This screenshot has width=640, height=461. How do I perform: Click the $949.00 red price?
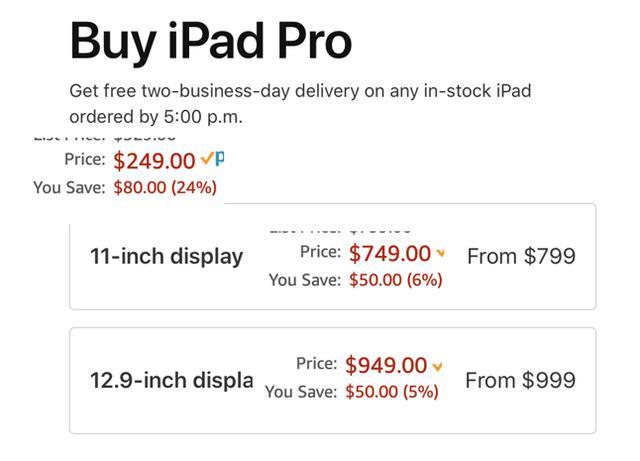coord(386,365)
